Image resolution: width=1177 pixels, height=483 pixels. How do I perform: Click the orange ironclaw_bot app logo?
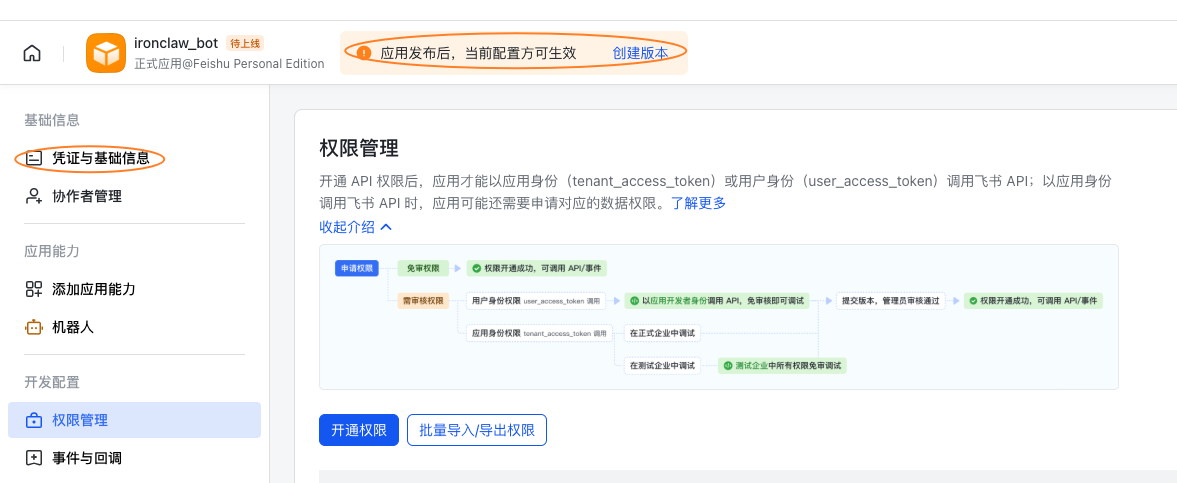click(106, 53)
